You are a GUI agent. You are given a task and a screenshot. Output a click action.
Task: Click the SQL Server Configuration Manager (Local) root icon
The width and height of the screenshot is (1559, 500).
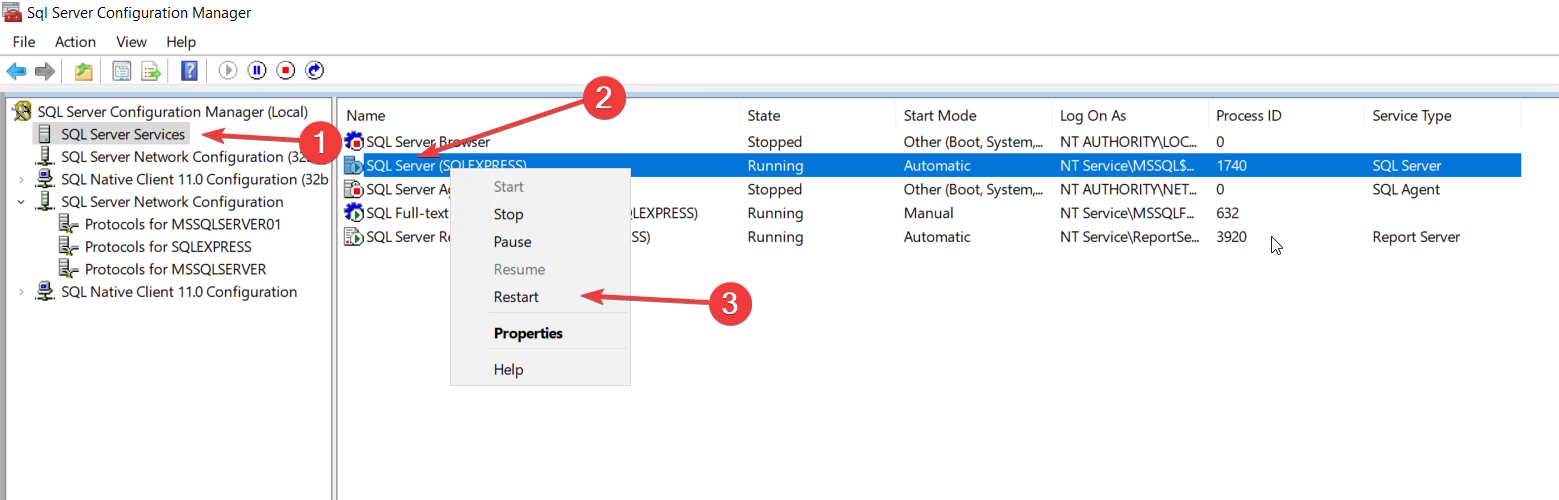22,111
